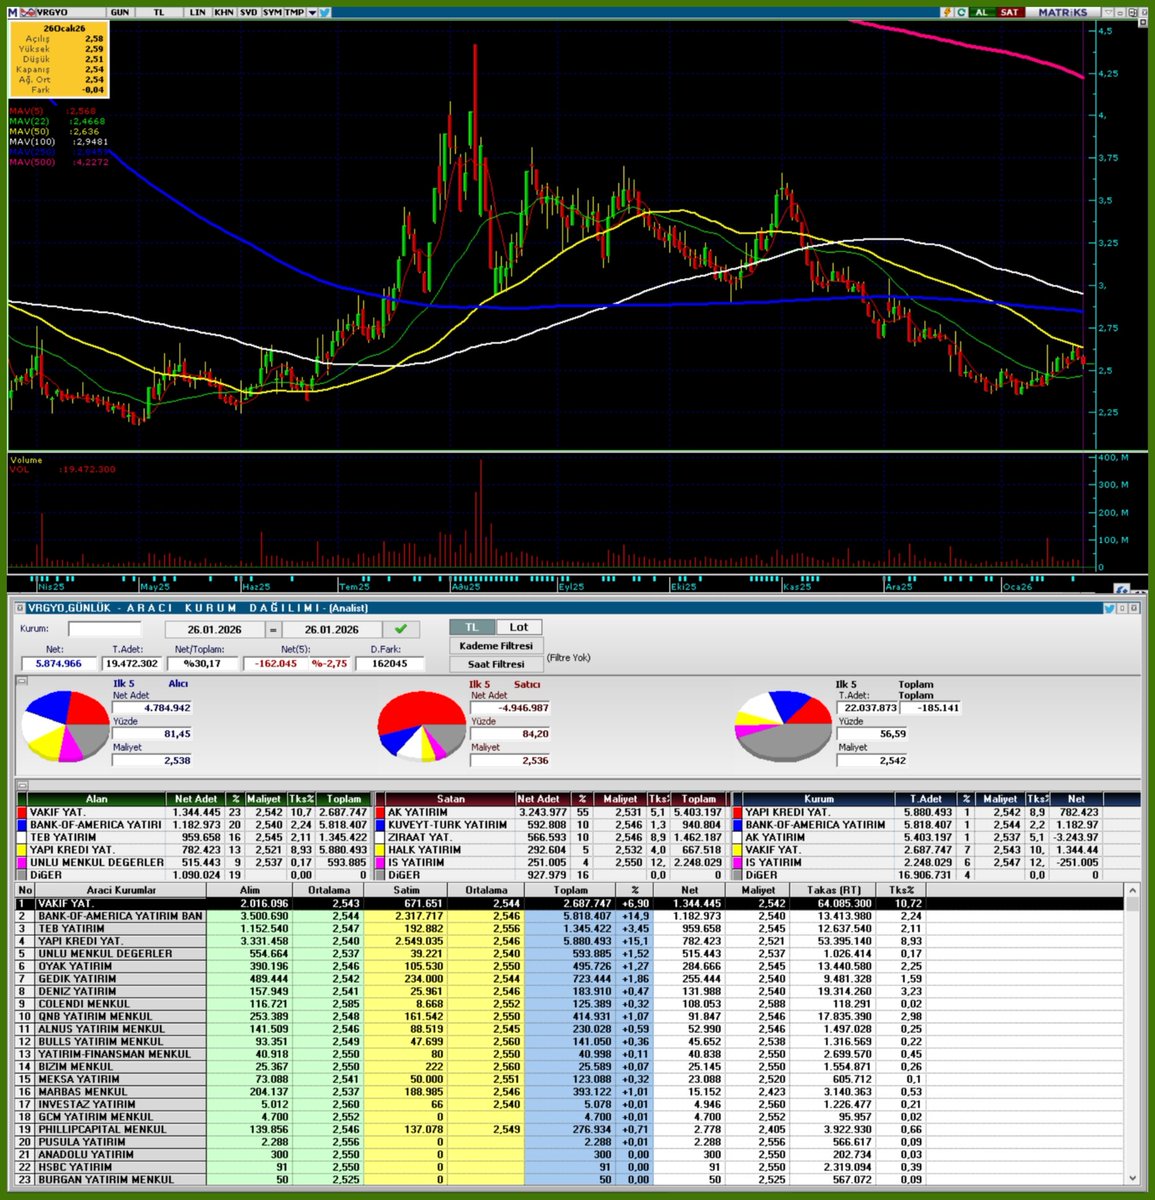Click Twitter share icon in dağılım window title
The height and width of the screenshot is (1200, 1155).
click(1110, 608)
